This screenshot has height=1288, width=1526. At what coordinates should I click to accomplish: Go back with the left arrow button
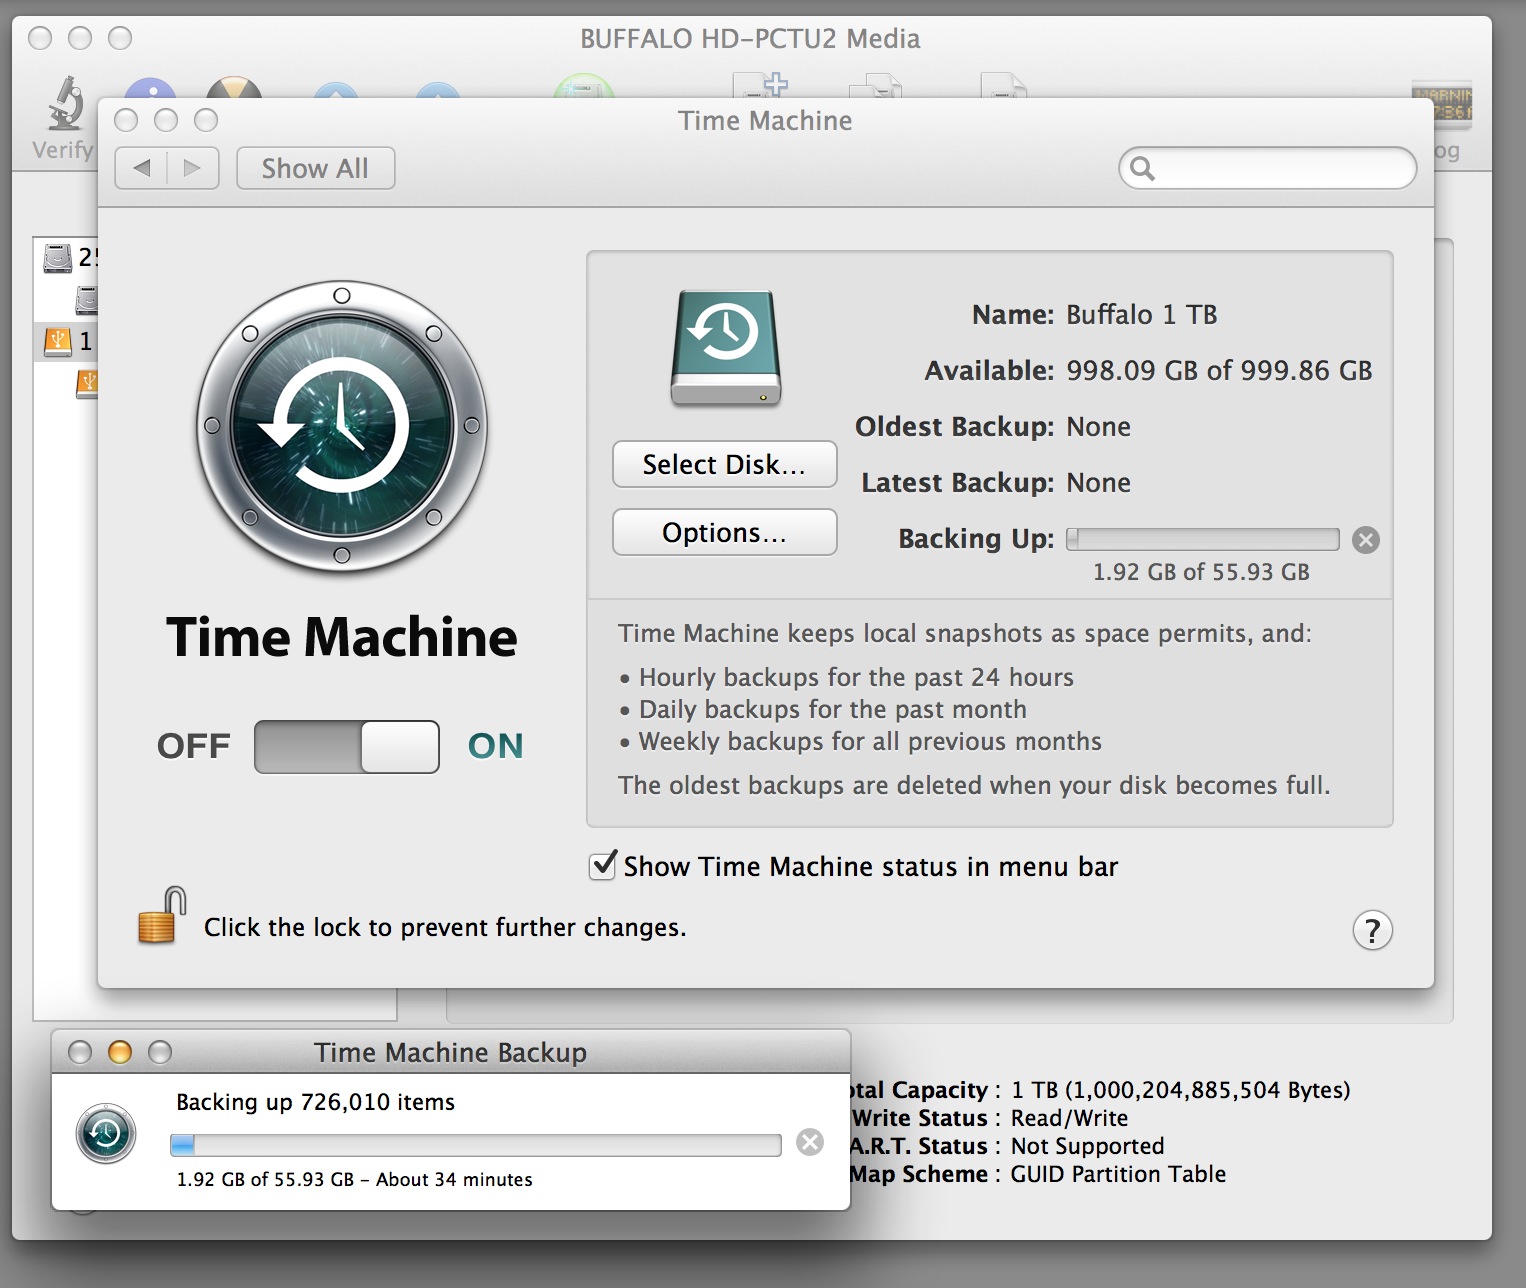click(142, 169)
